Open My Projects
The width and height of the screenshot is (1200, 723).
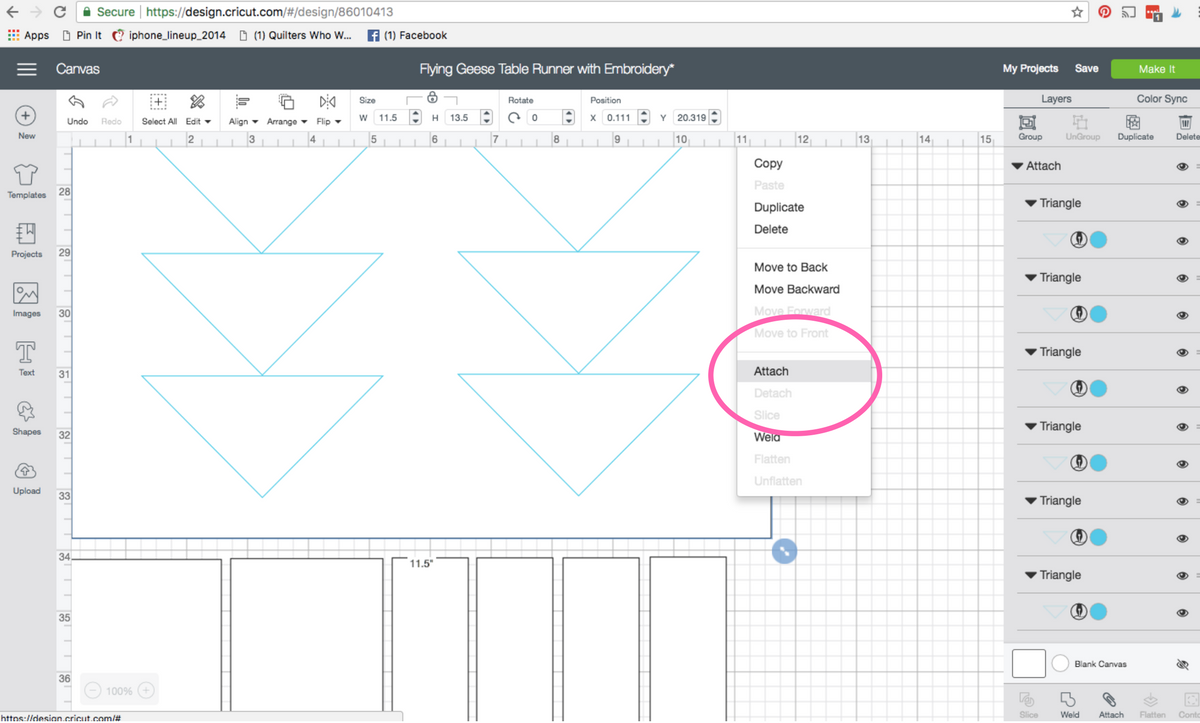tap(1030, 68)
